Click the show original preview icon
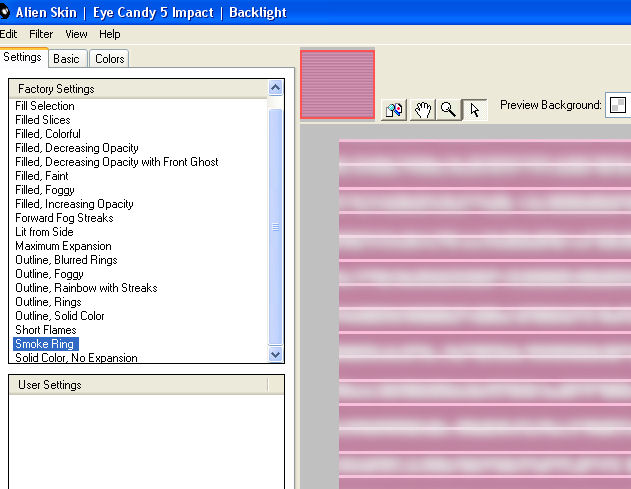Viewport: 631px width, 489px height. pyautogui.click(x=394, y=109)
